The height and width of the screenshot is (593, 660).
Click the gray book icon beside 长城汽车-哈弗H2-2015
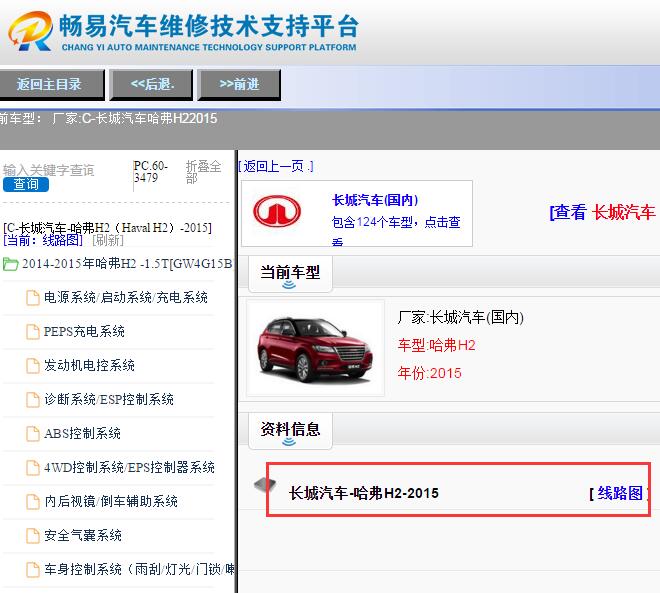[x=265, y=485]
